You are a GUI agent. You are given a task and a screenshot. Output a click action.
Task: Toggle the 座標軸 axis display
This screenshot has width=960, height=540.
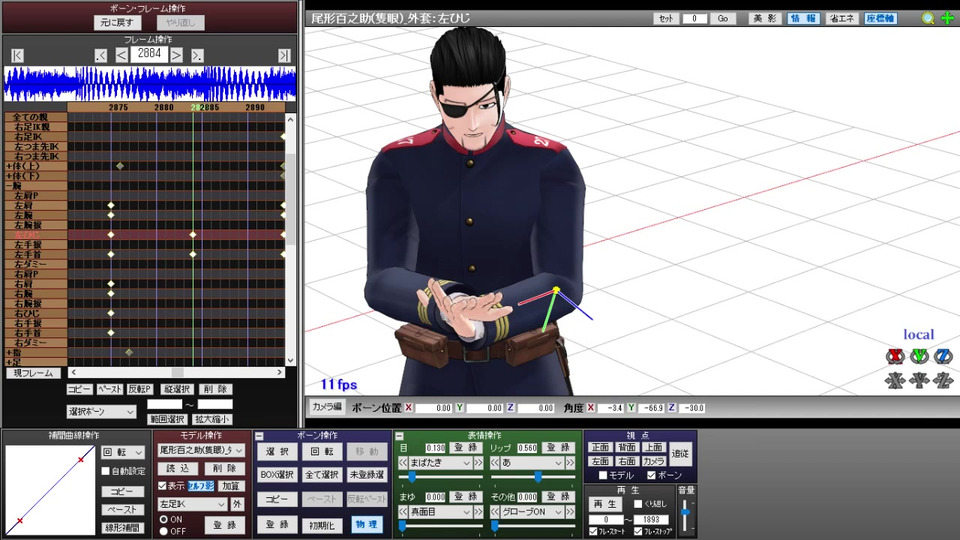pos(880,18)
